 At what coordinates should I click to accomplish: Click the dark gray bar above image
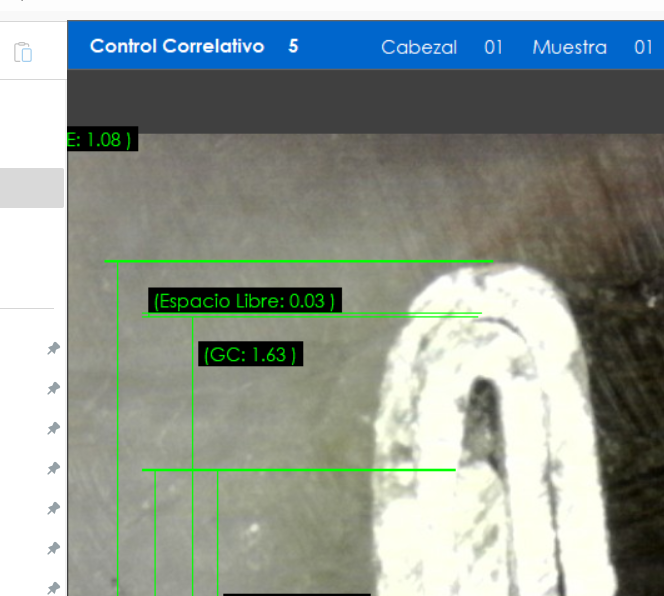tap(365, 102)
